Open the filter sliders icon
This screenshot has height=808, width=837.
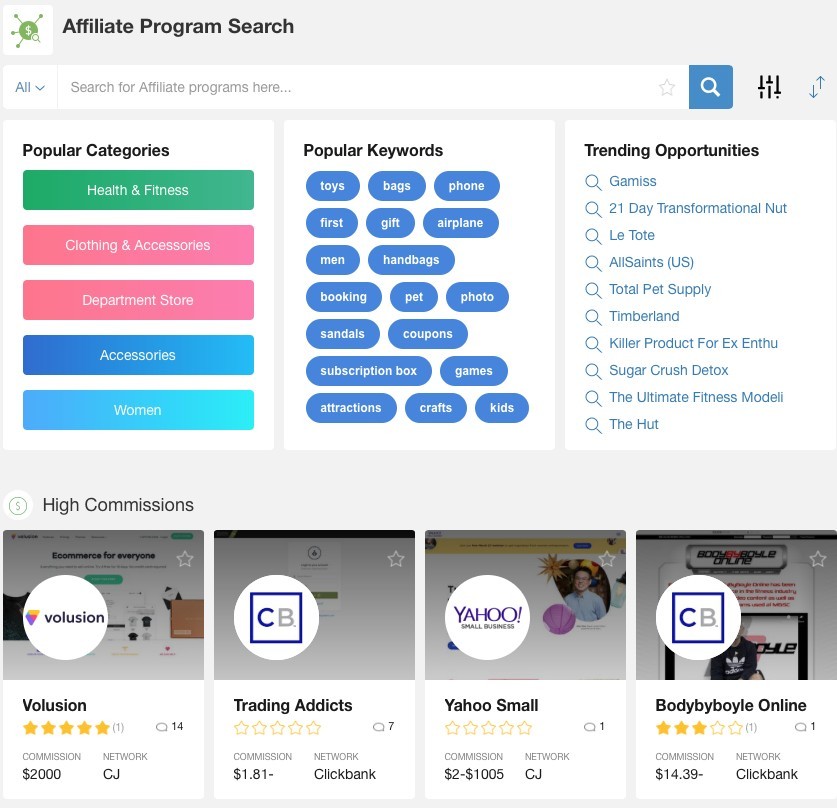(x=769, y=87)
